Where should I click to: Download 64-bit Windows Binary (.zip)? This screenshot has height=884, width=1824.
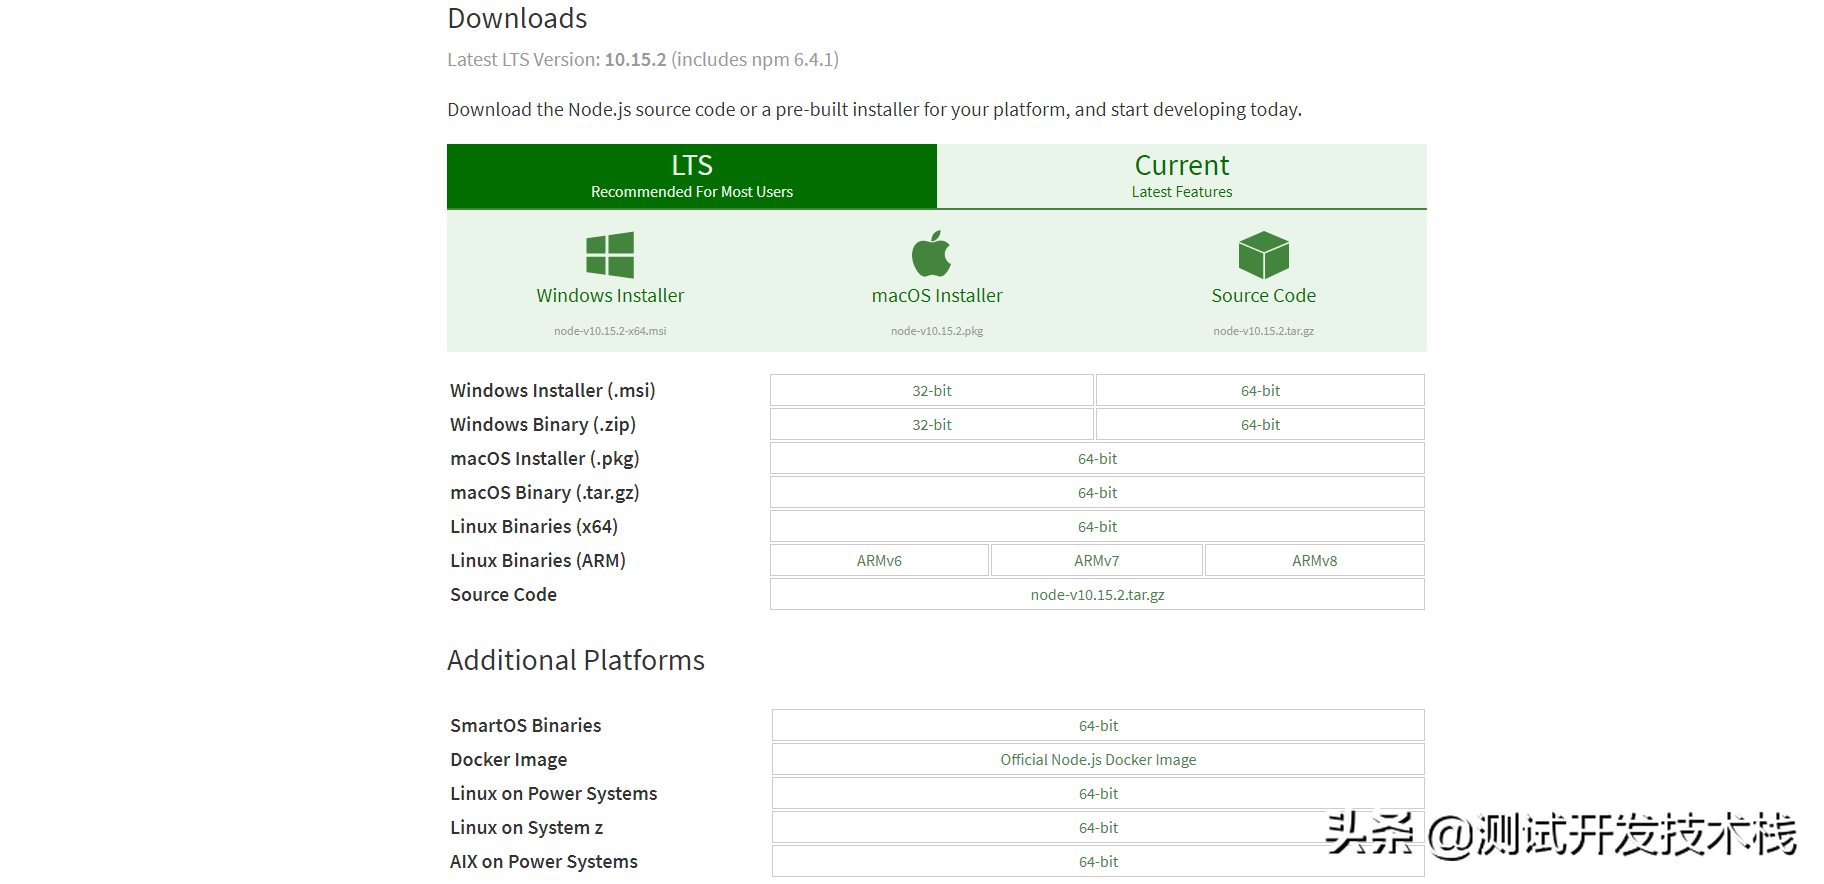coord(1260,424)
